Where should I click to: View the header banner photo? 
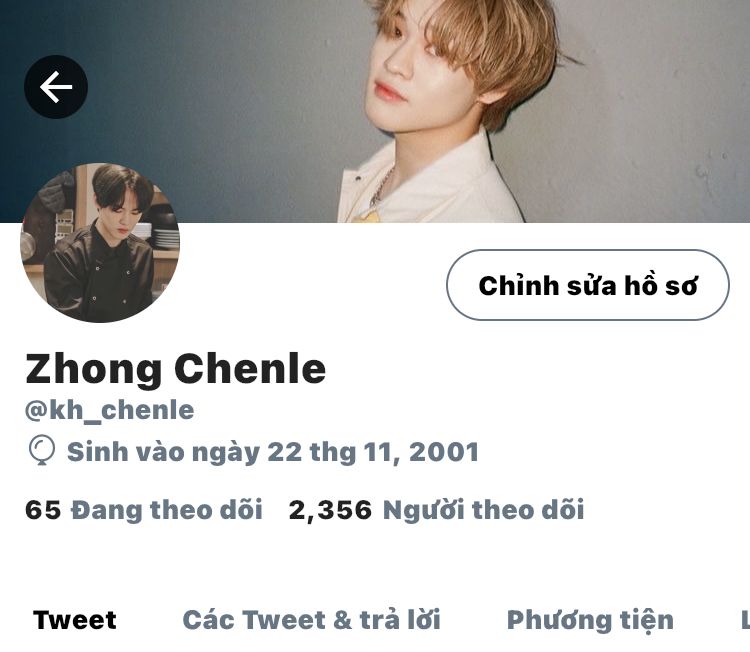pyautogui.click(x=375, y=111)
